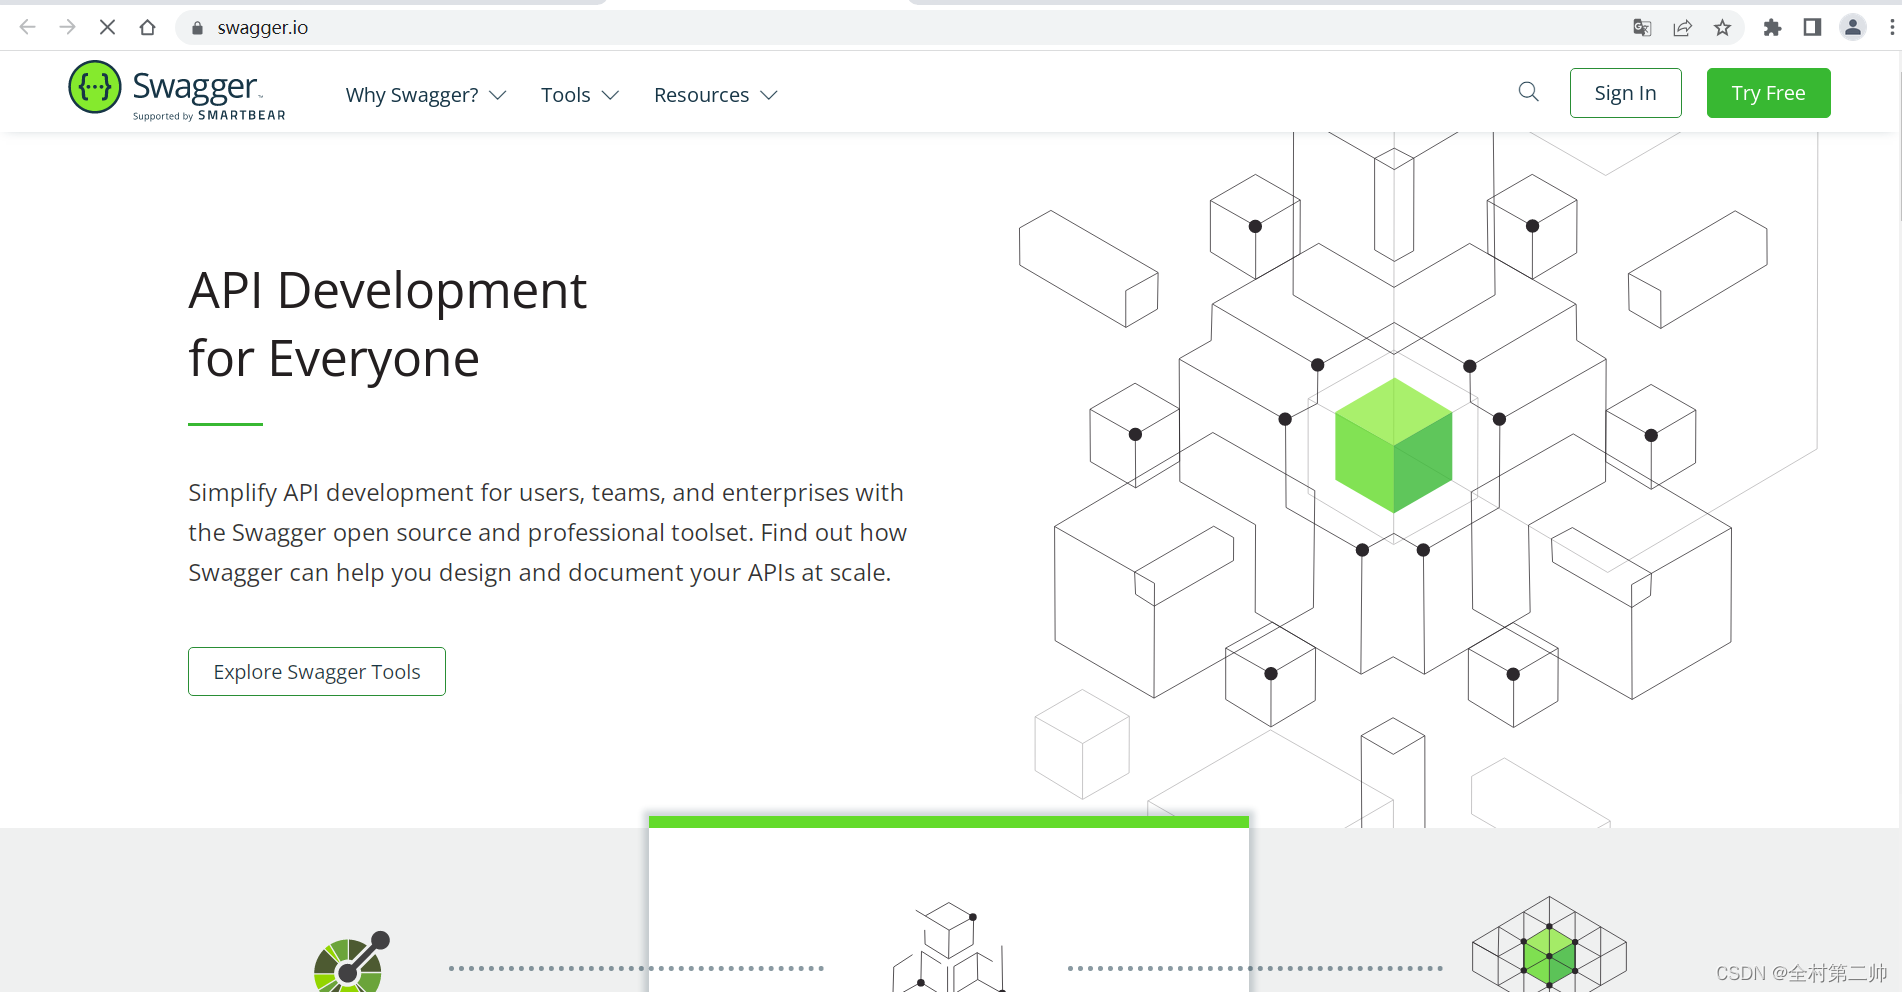1902x992 pixels.
Task: Click the share page icon
Action: coord(1682,27)
